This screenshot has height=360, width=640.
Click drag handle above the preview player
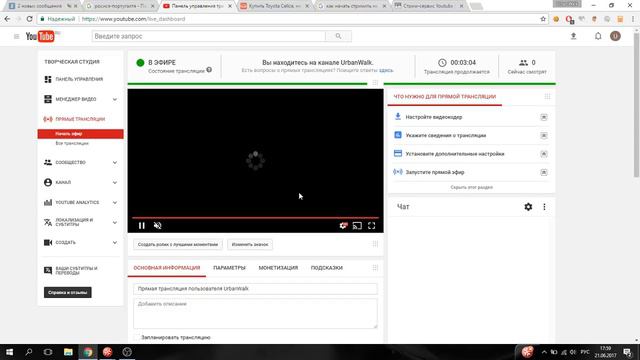(375, 83)
